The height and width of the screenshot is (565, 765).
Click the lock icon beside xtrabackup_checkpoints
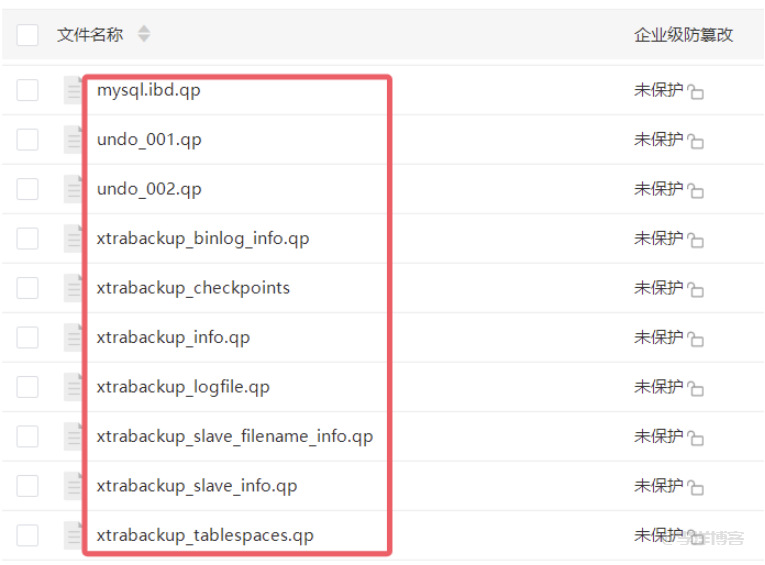pyautogui.click(x=696, y=290)
